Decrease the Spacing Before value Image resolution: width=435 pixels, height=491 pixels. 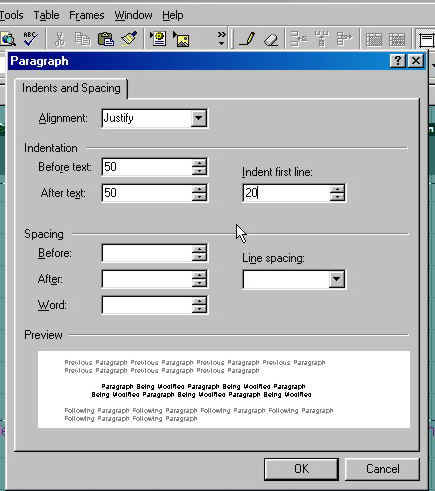click(x=199, y=258)
